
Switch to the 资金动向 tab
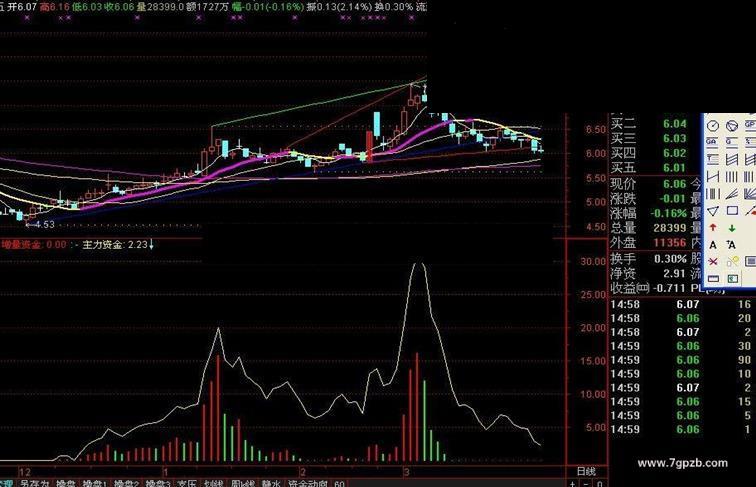pyautogui.click(x=308, y=483)
